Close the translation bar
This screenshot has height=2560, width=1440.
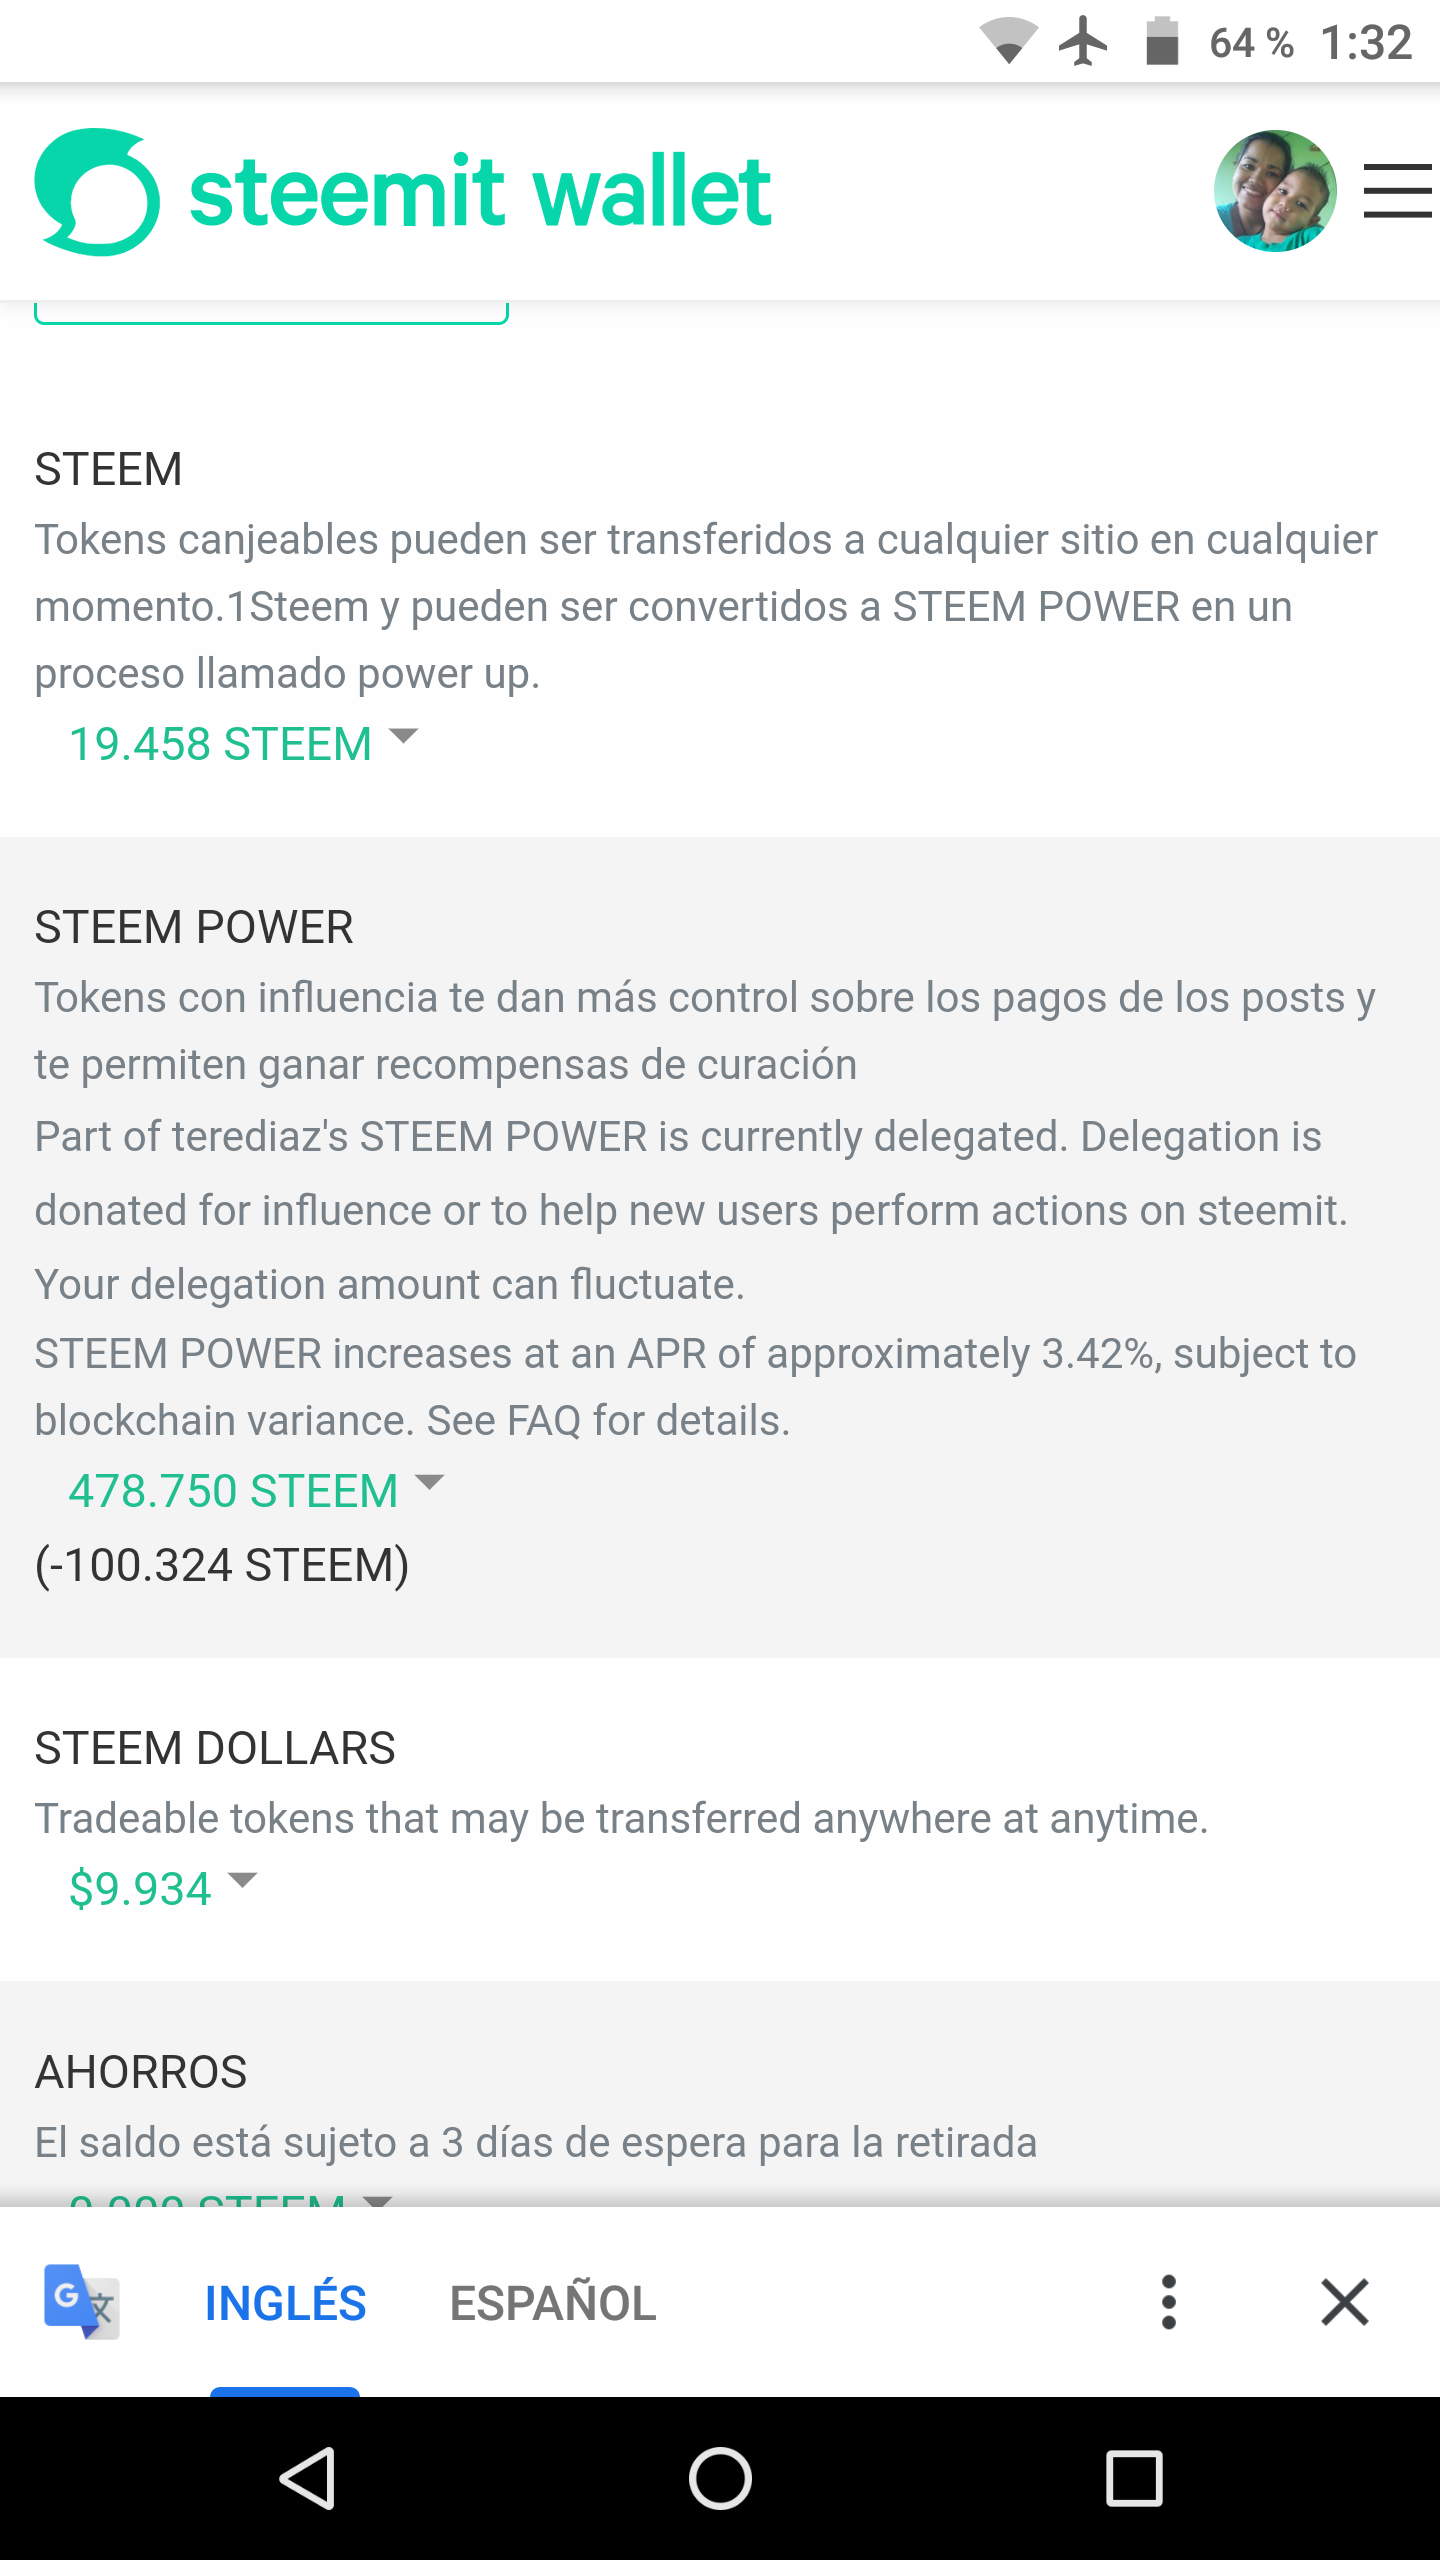click(x=1344, y=2302)
